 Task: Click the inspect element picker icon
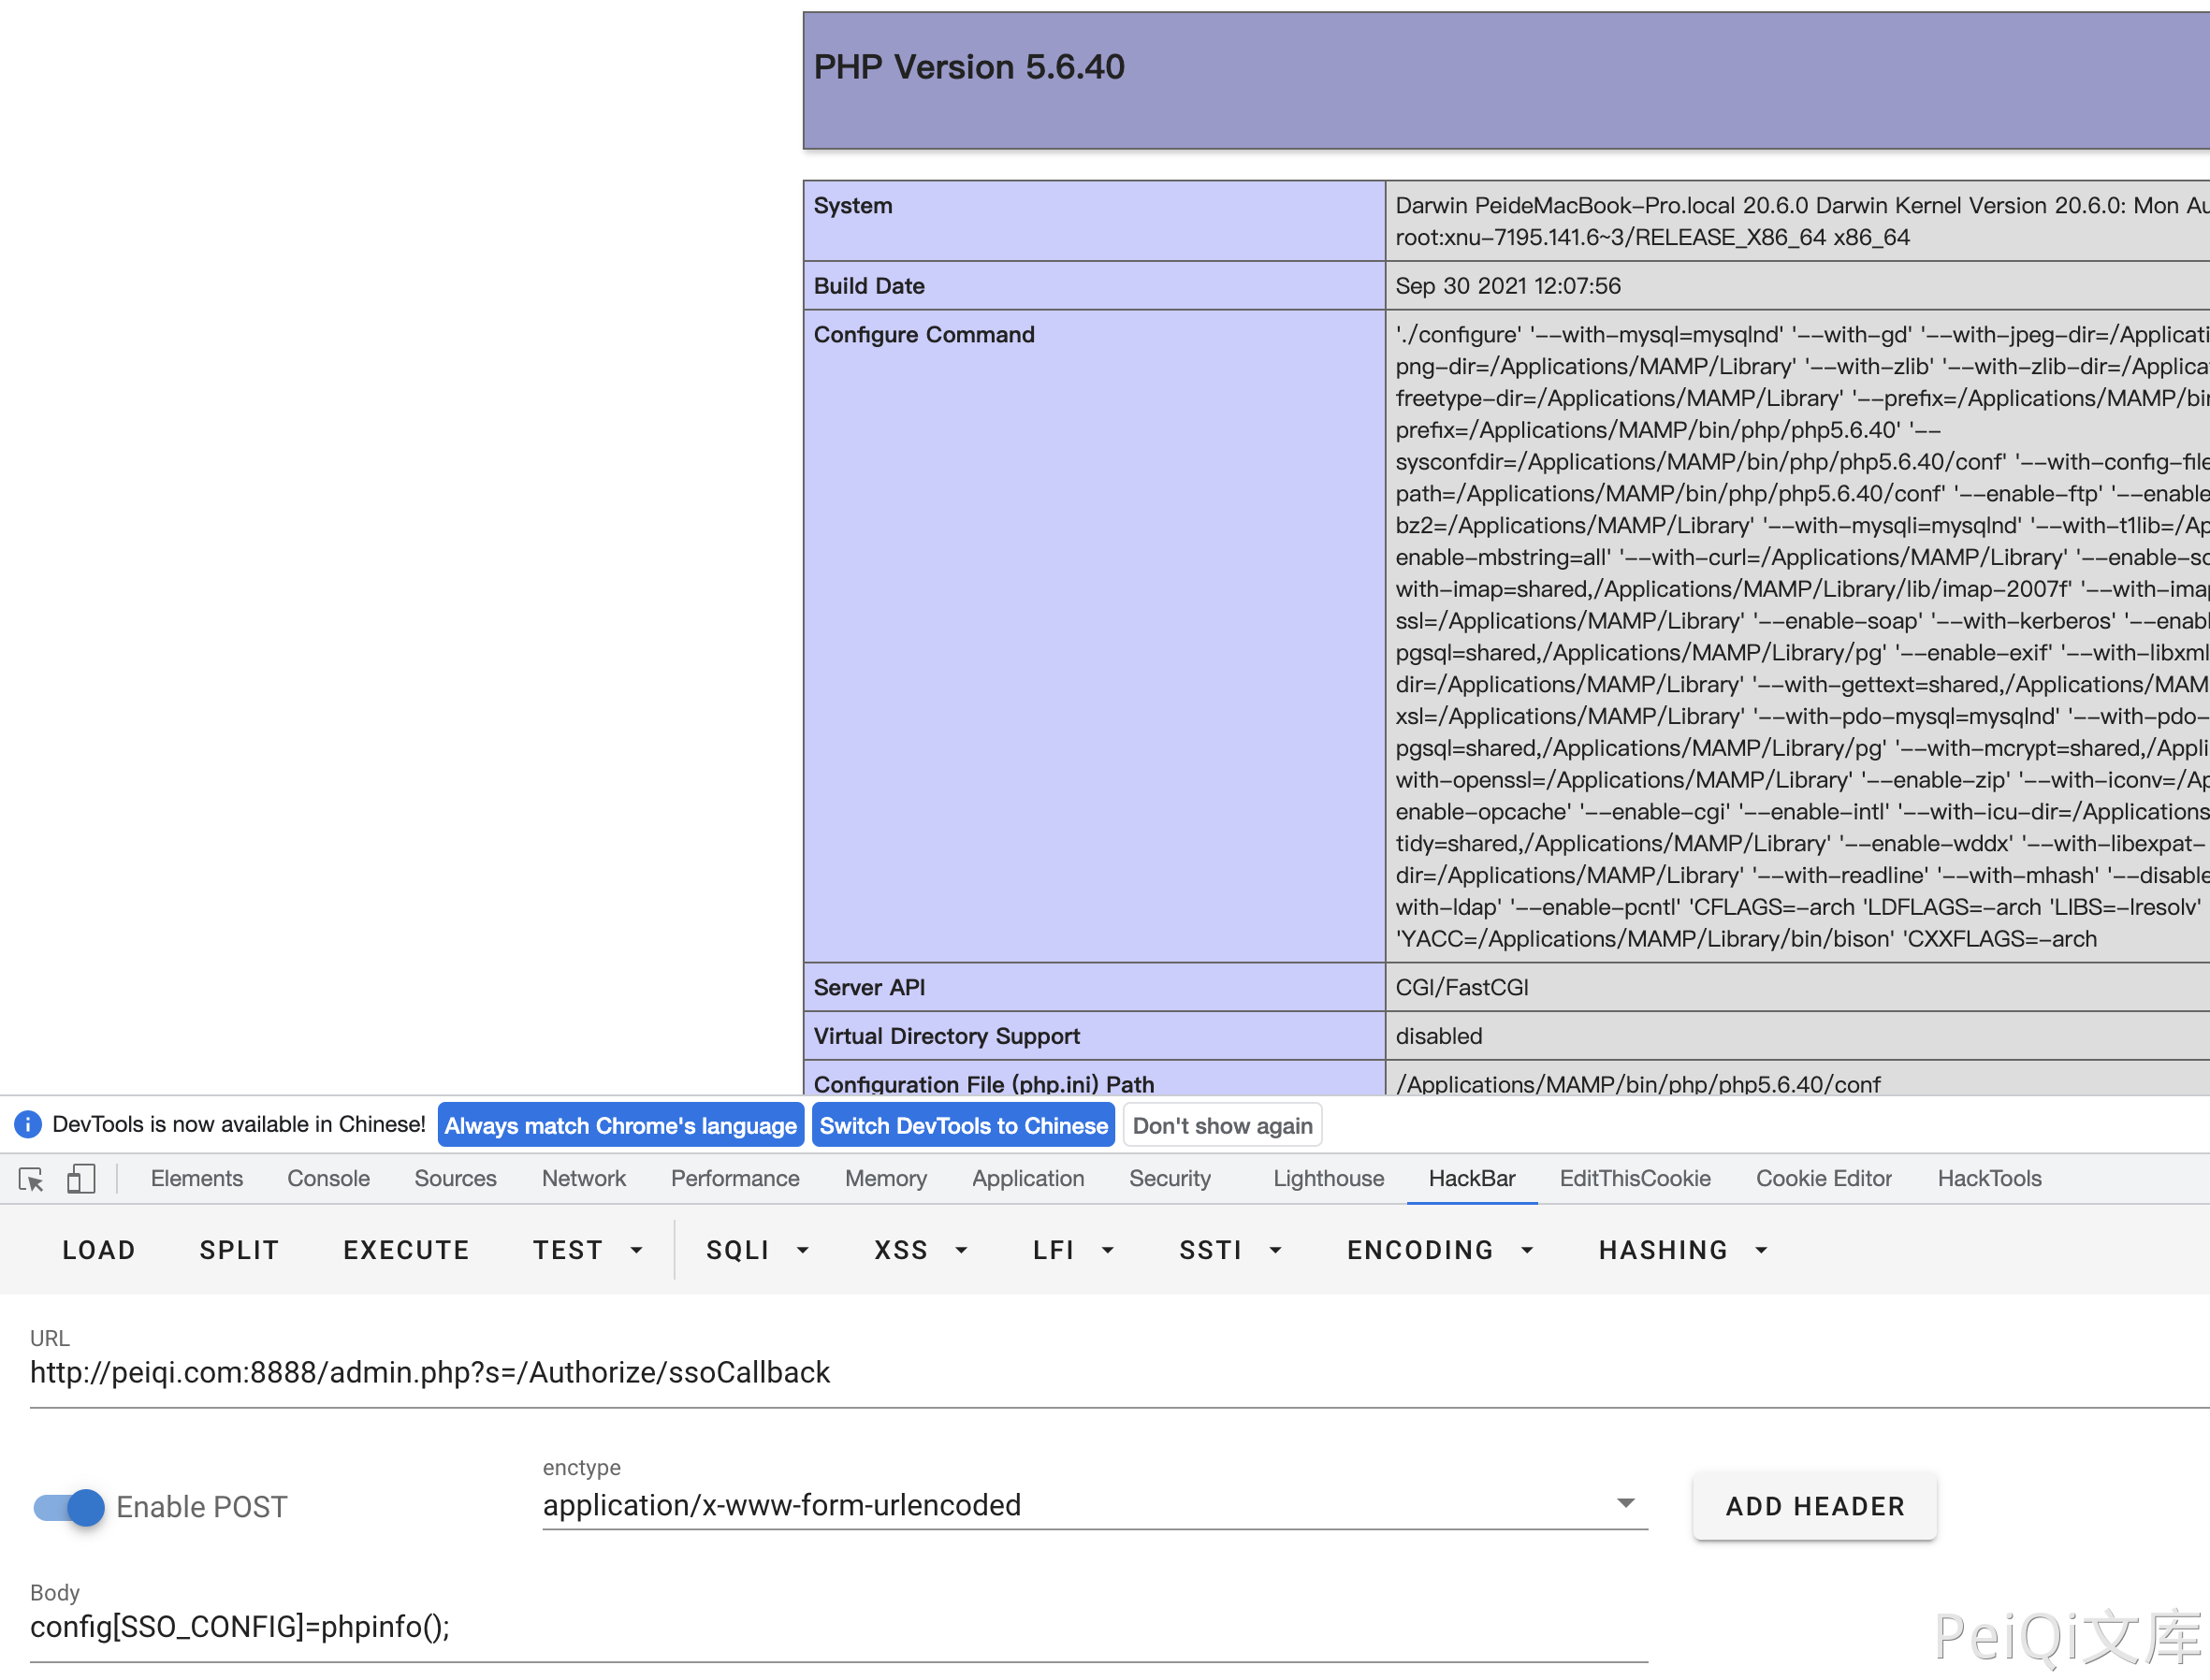(31, 1179)
